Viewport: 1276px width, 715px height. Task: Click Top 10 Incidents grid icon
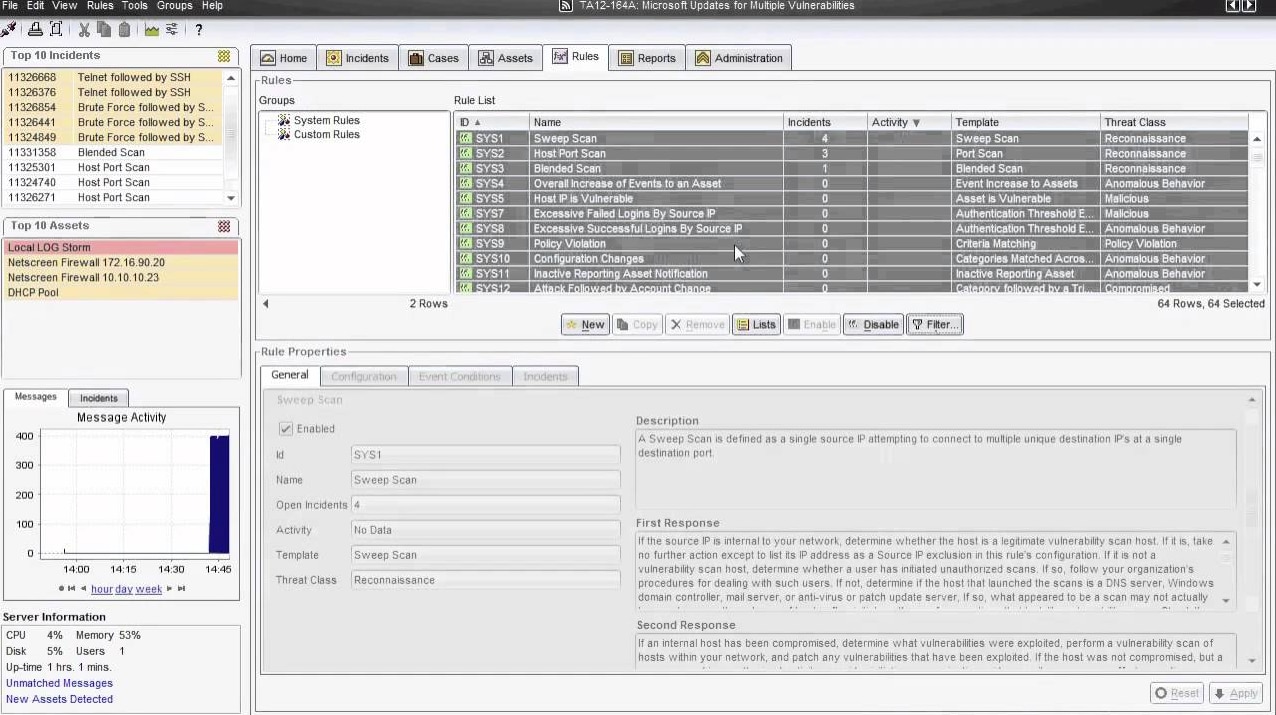[x=224, y=56]
